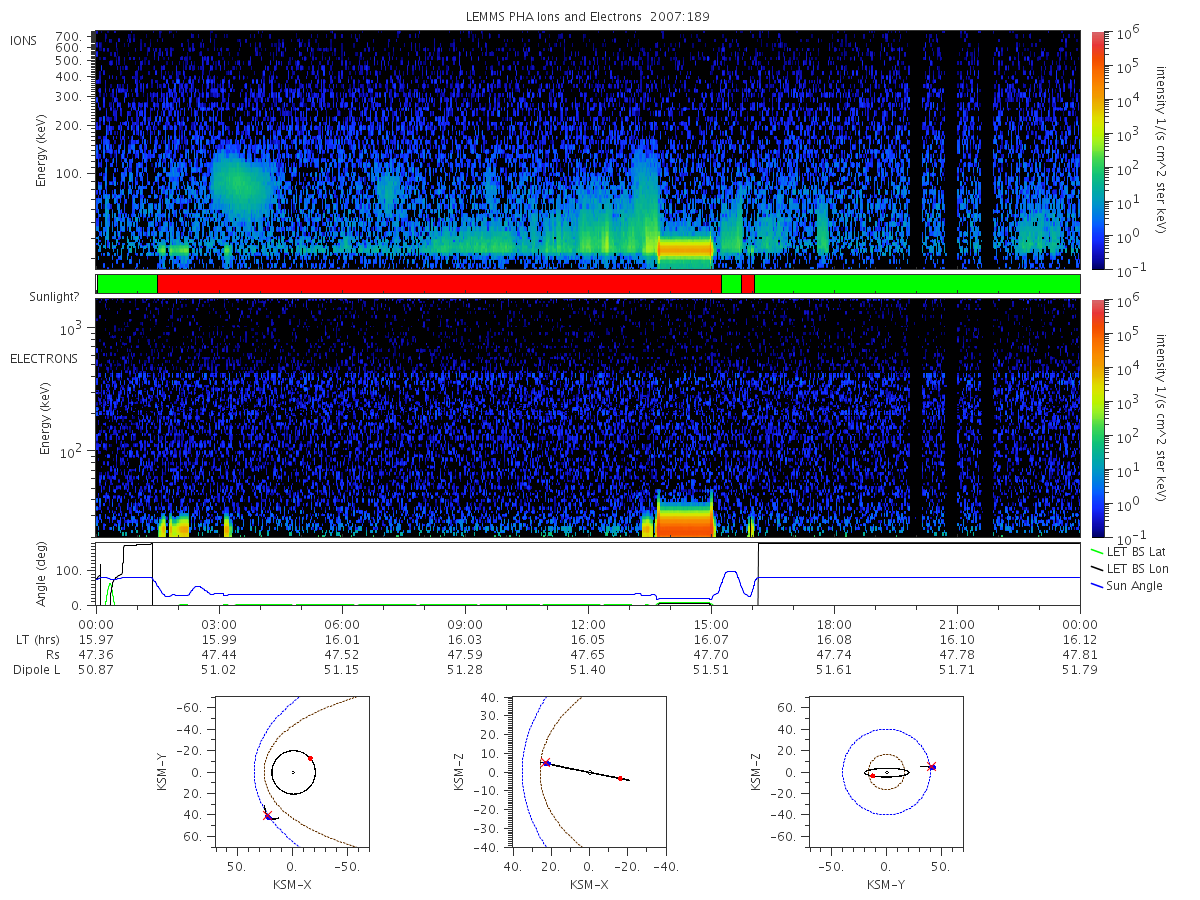Click the "15:00" time tick label
This screenshot has width=1200, height=900.
[711, 626]
